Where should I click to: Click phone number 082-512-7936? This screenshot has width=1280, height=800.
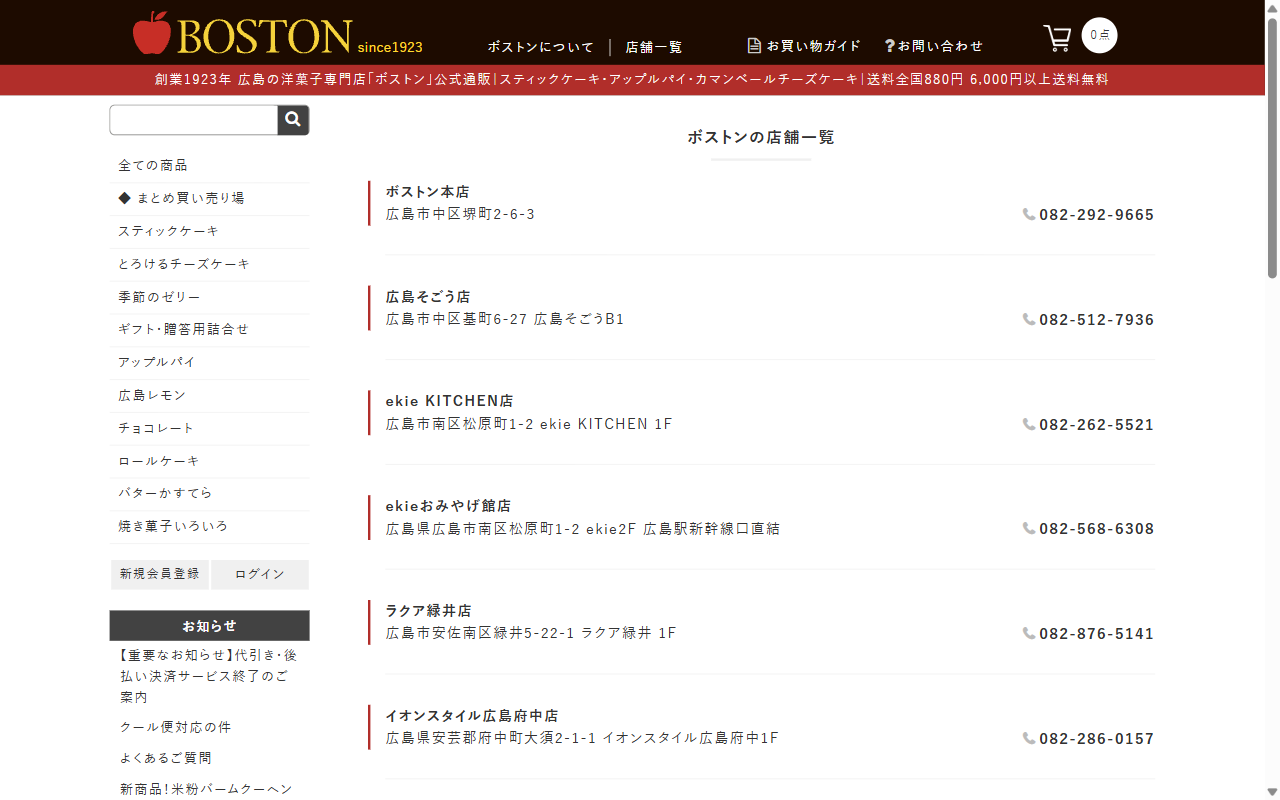click(x=1096, y=320)
